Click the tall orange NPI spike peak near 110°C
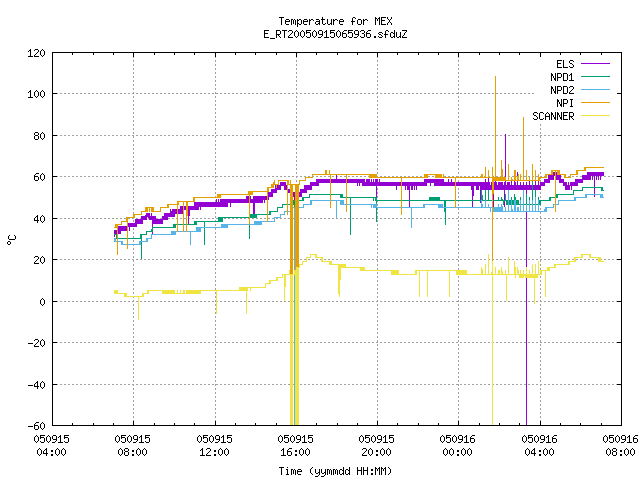 point(496,78)
